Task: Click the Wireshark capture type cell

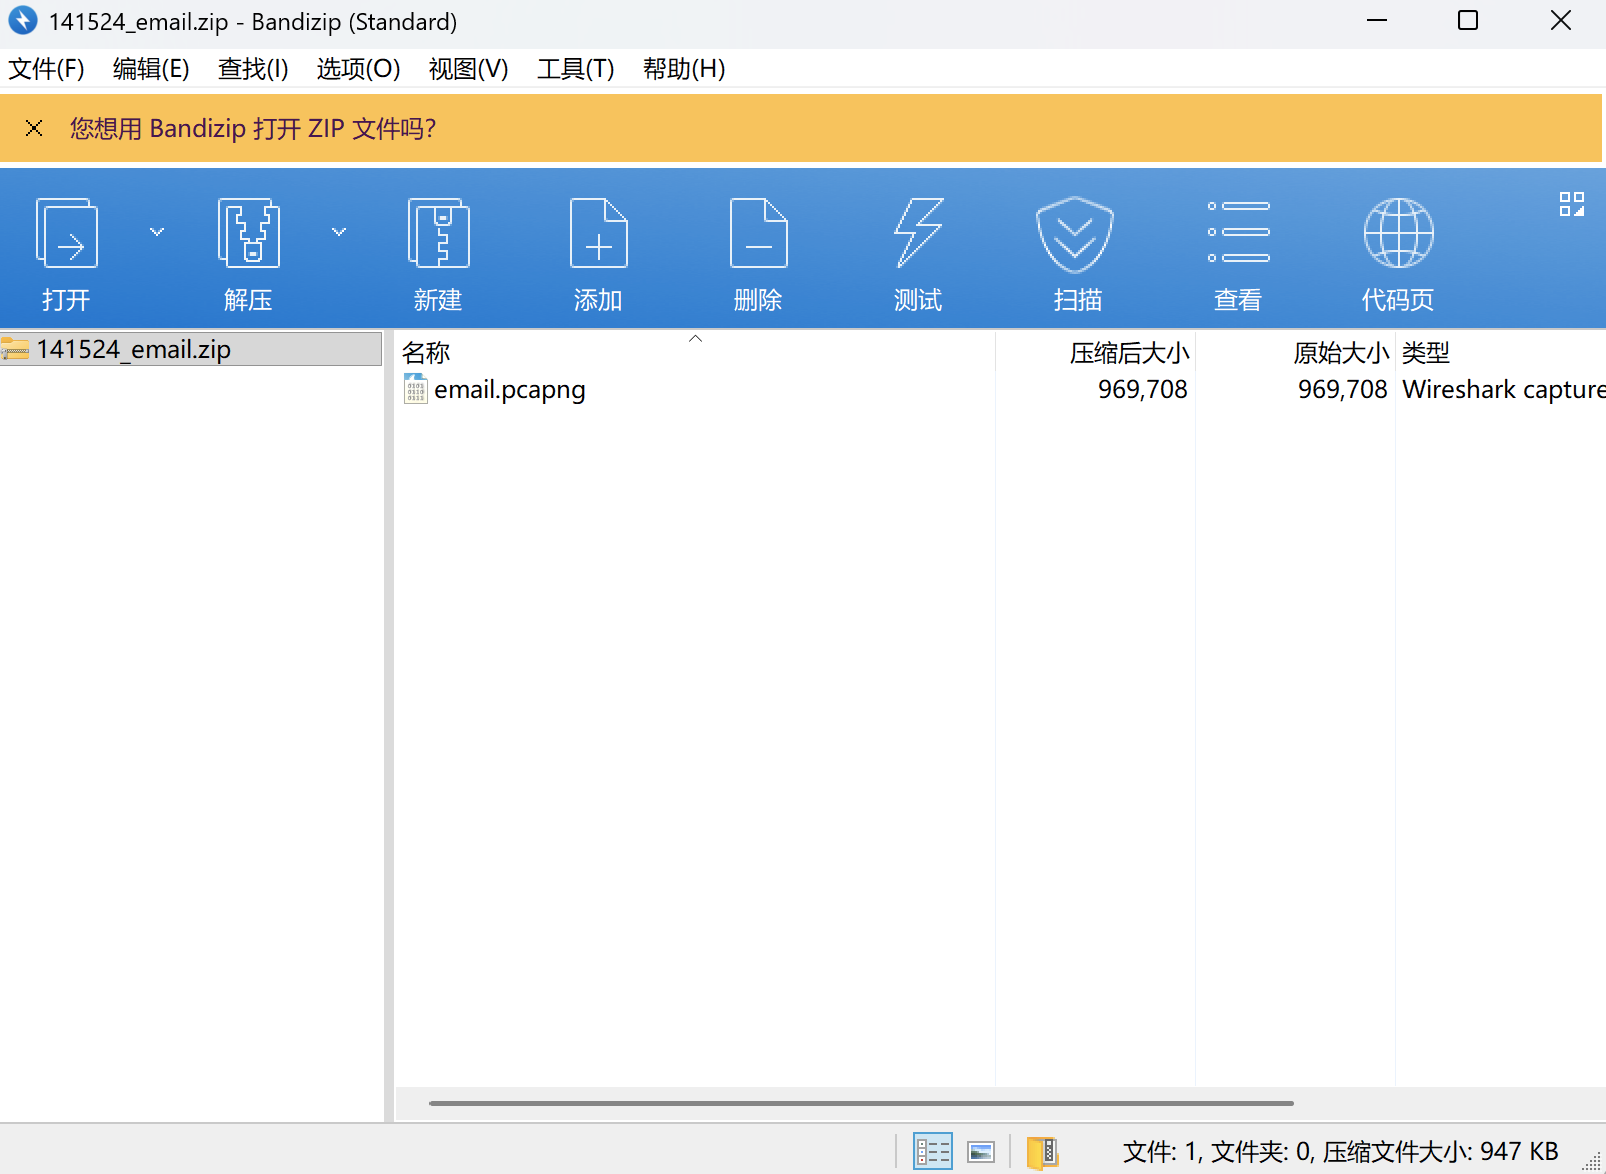Action: (x=1504, y=389)
